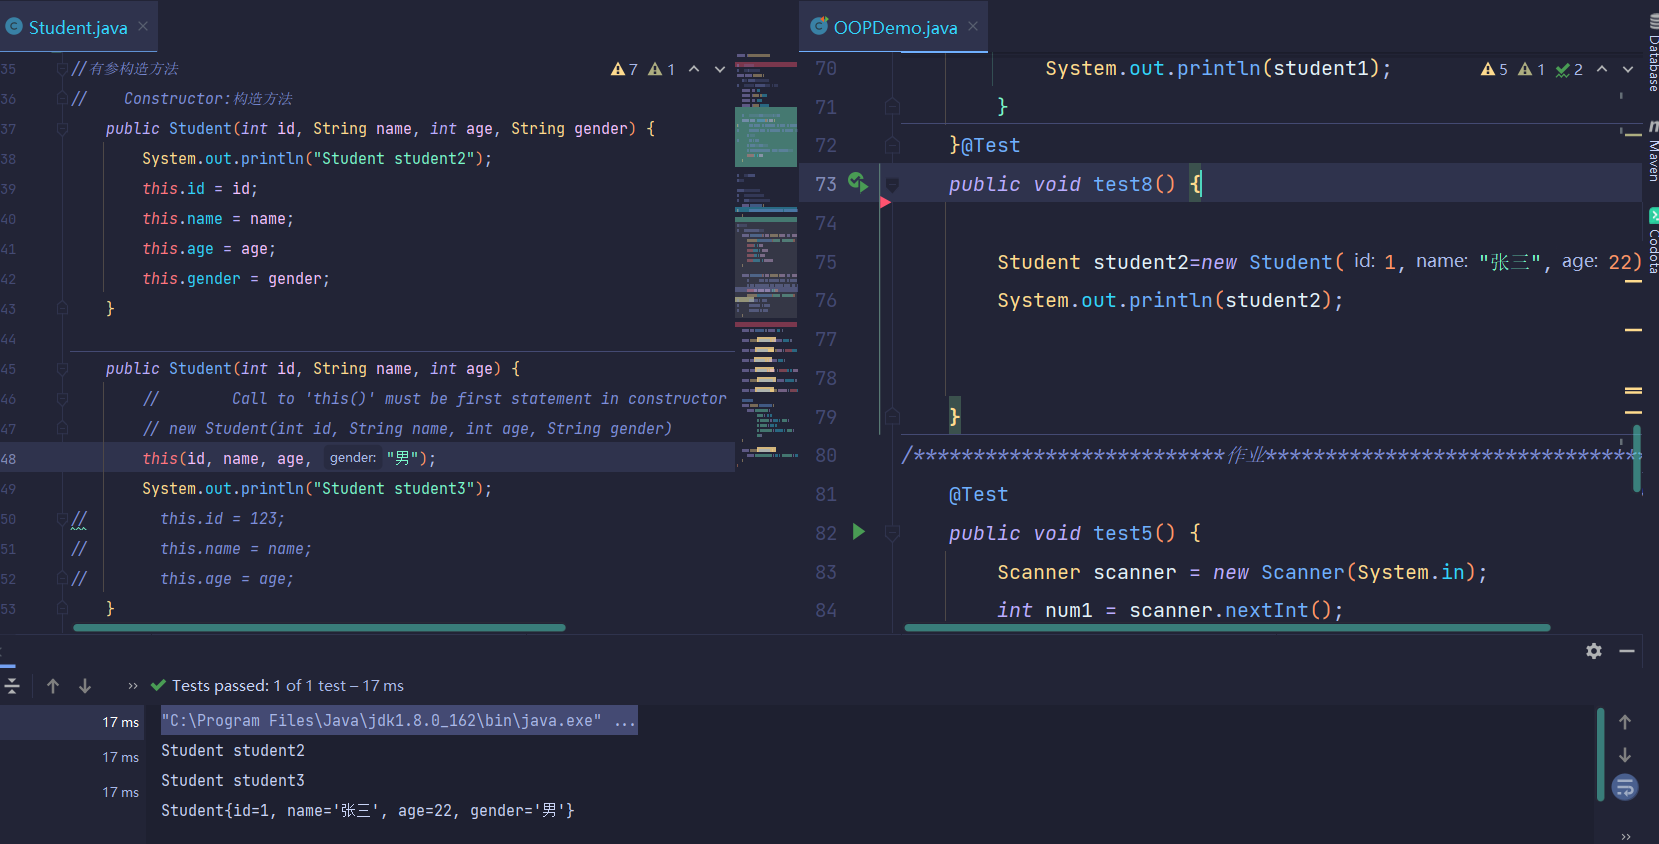The width and height of the screenshot is (1659, 844).
Task: Run test8 via gutter icon on line 73
Action: tap(858, 182)
